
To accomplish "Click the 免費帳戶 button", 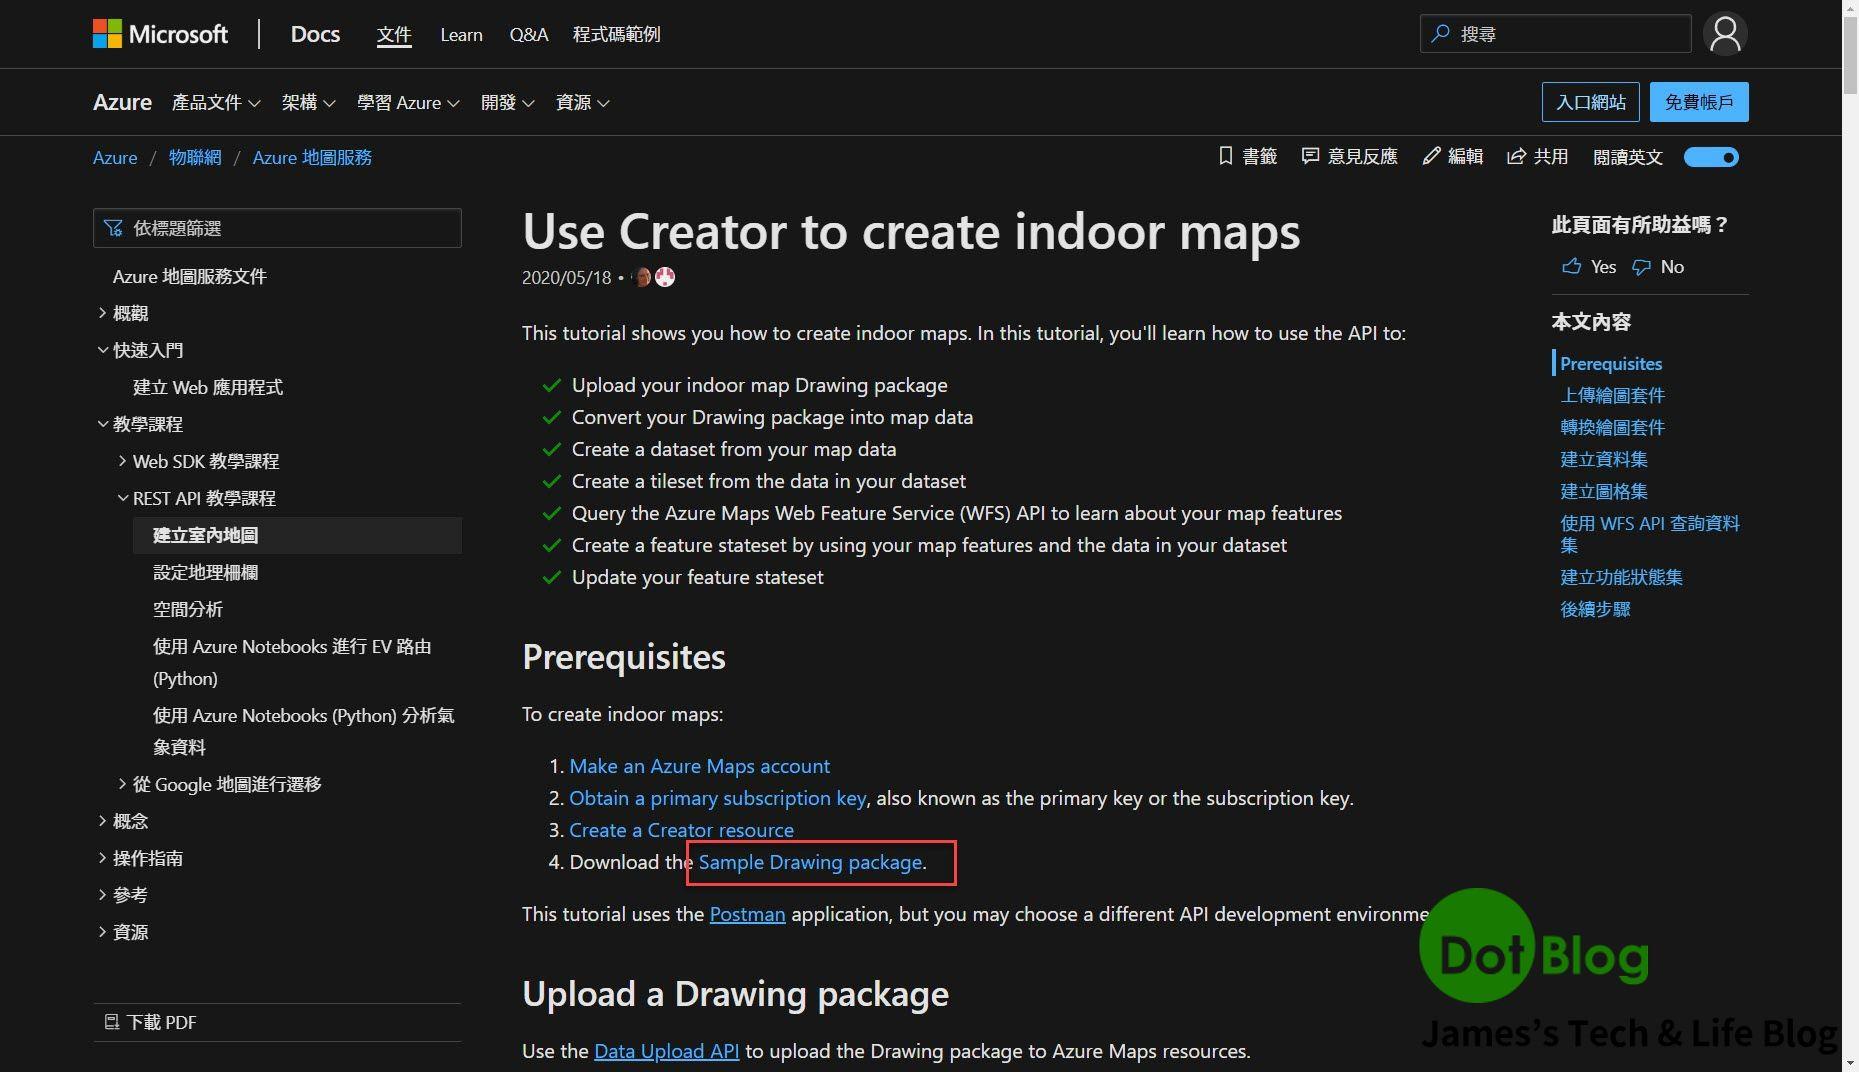I will 1697,101.
